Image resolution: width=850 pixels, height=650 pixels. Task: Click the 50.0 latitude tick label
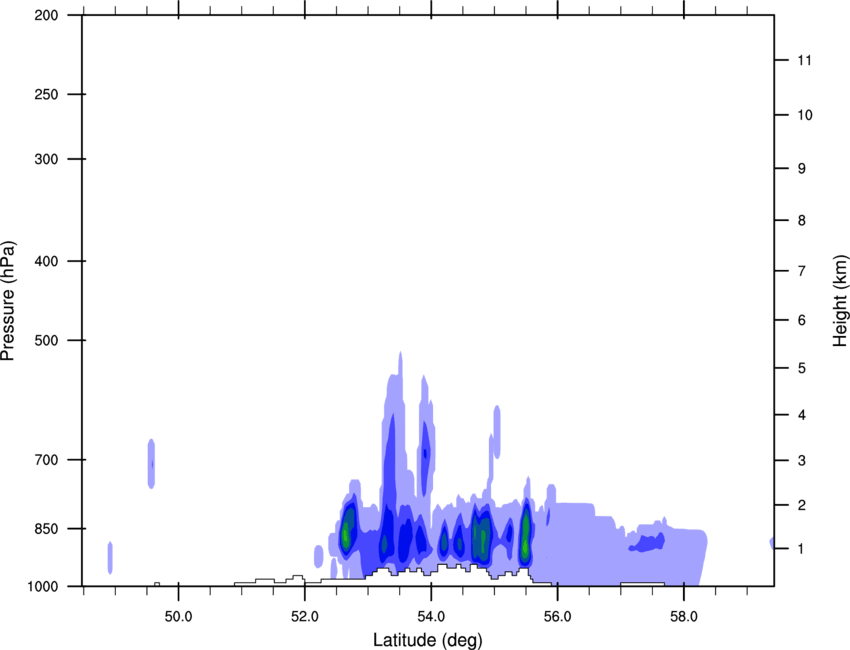(x=178, y=617)
